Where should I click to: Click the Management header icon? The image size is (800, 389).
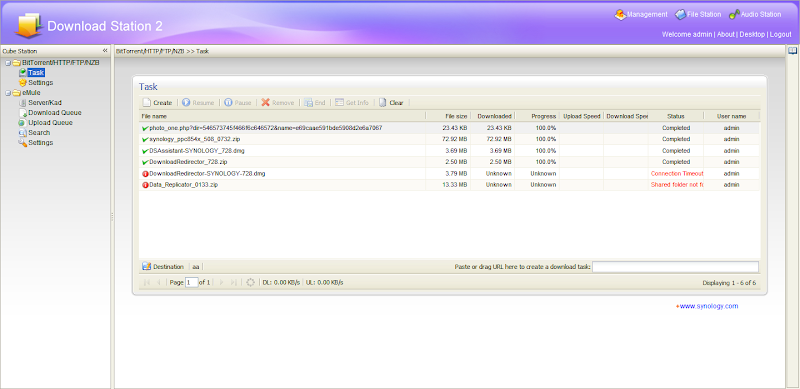620,14
